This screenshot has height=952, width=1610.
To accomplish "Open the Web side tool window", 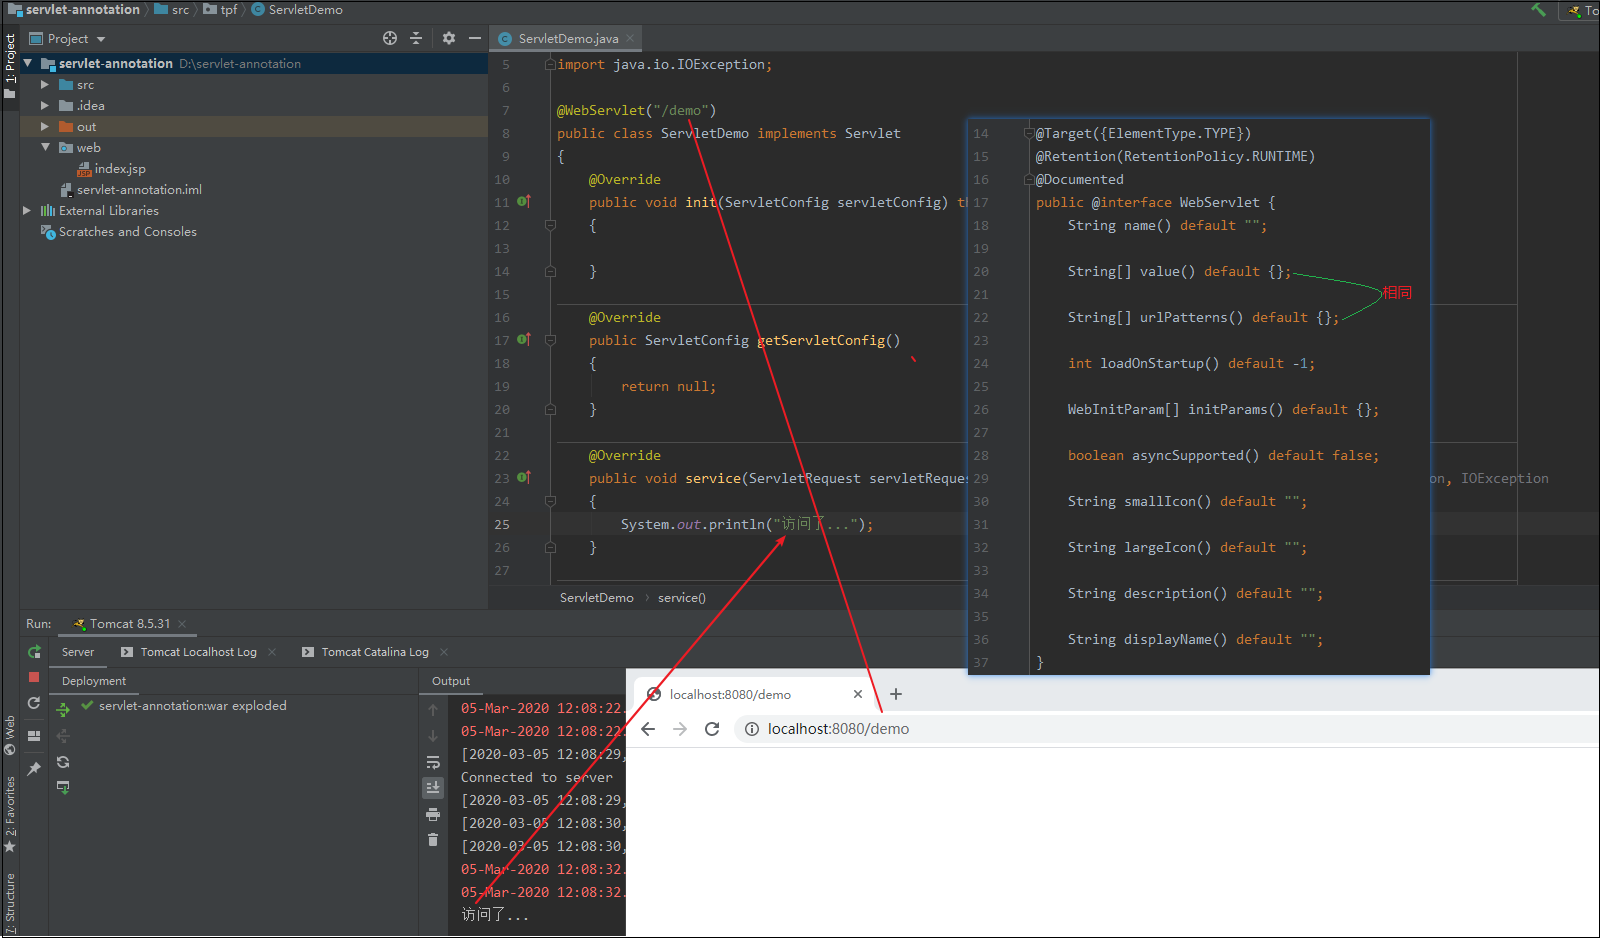I will coord(10,733).
